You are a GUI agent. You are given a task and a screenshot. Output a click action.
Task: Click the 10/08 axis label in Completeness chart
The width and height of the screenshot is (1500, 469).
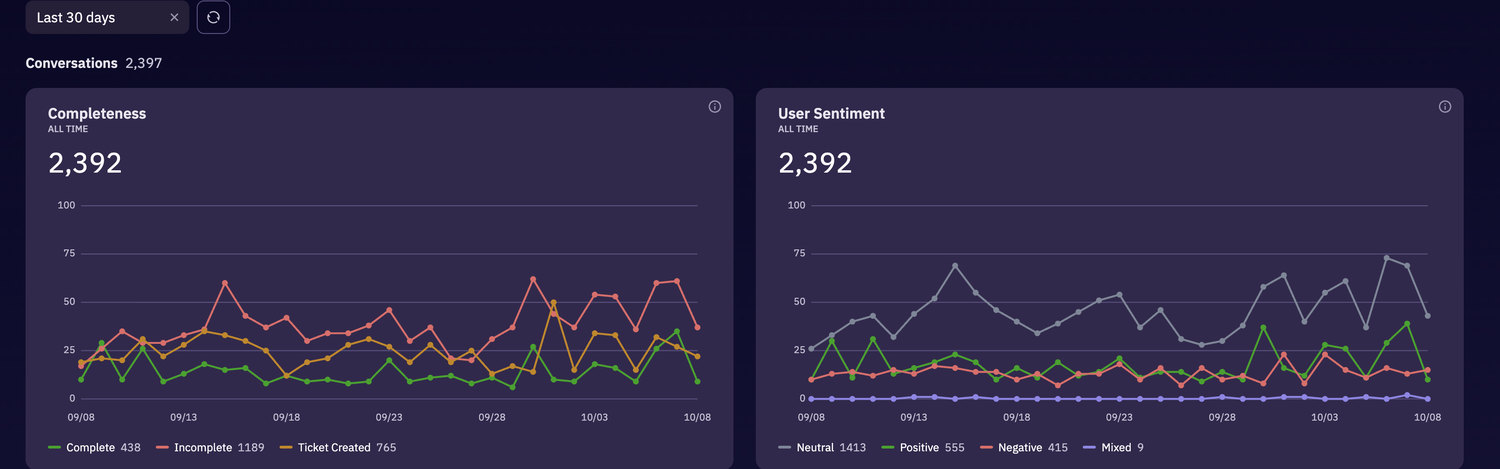pos(697,417)
